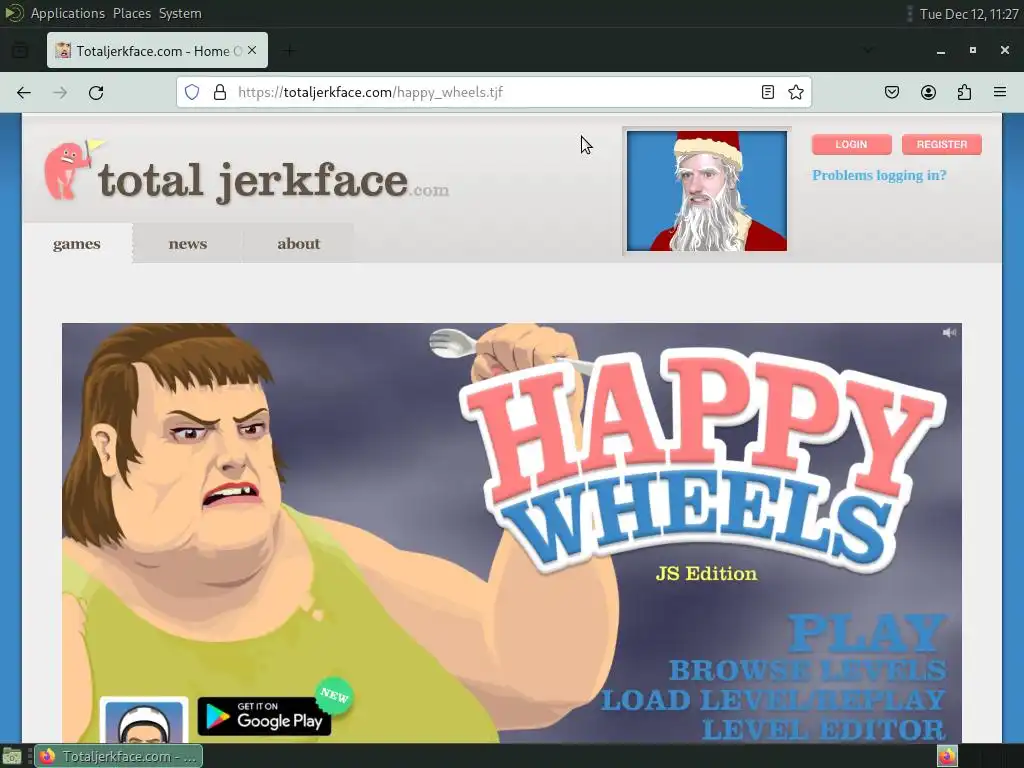
Task: Select the Totaljerkface.com browser tab
Action: tap(157, 50)
